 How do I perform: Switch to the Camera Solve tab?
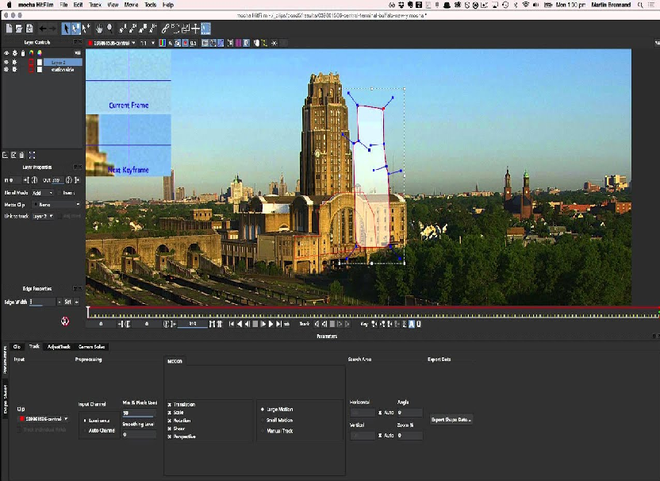(x=91, y=347)
